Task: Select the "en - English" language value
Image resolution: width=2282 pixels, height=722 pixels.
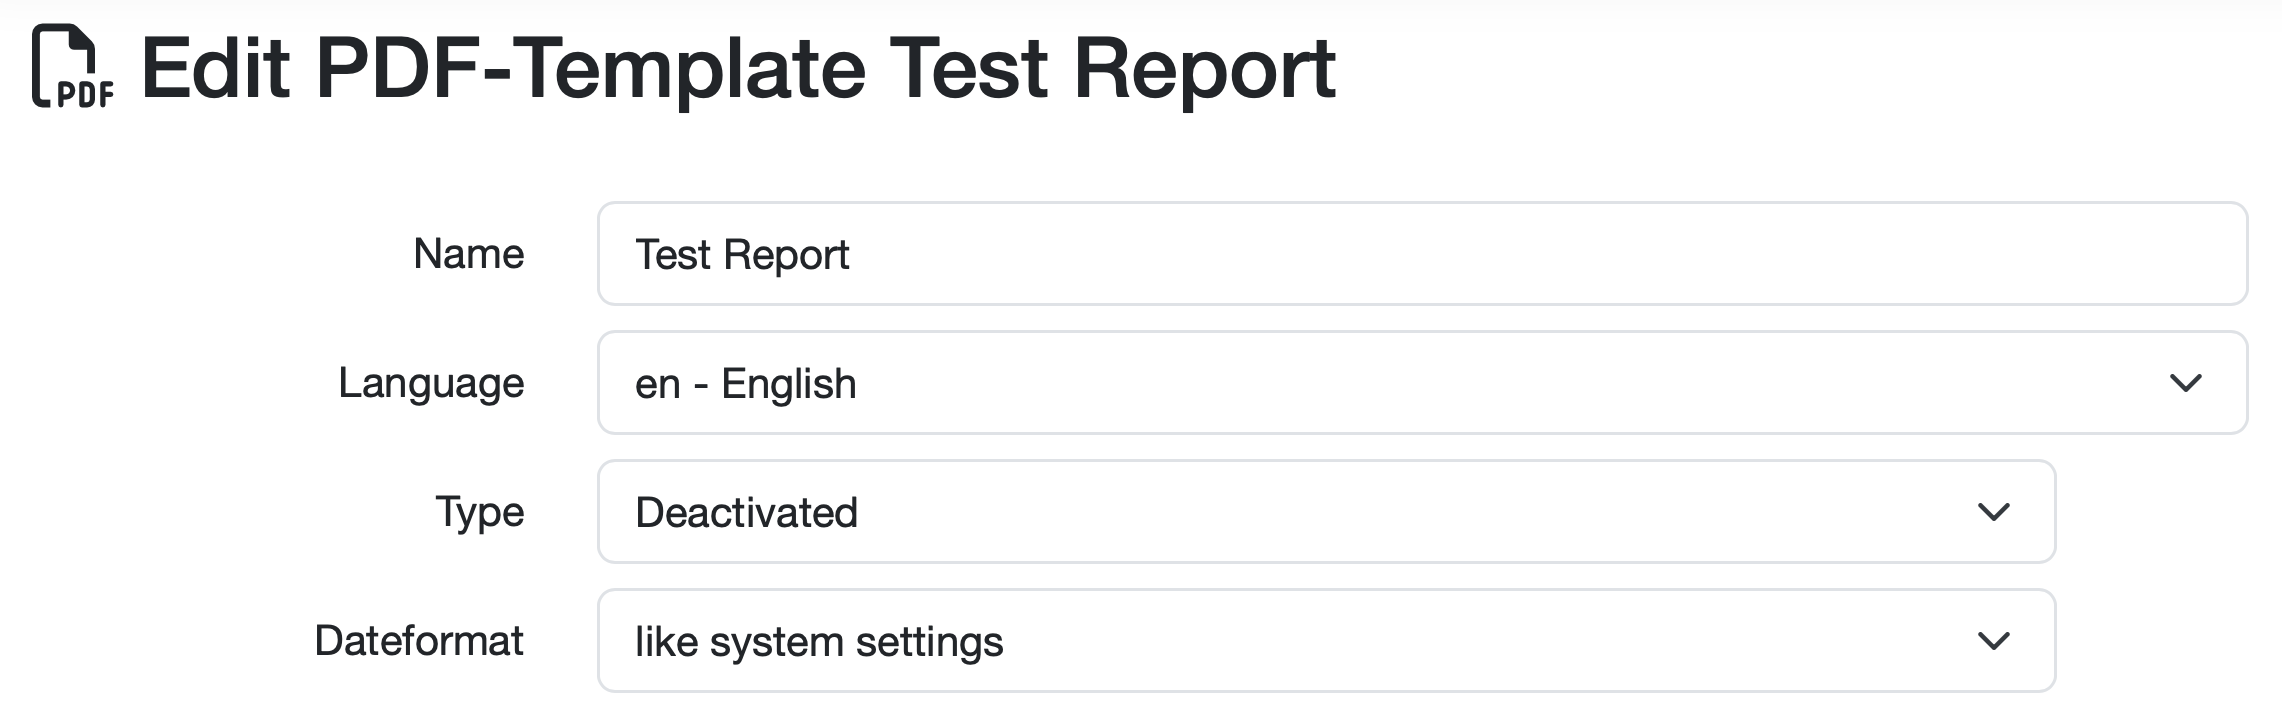Action: click(x=746, y=383)
